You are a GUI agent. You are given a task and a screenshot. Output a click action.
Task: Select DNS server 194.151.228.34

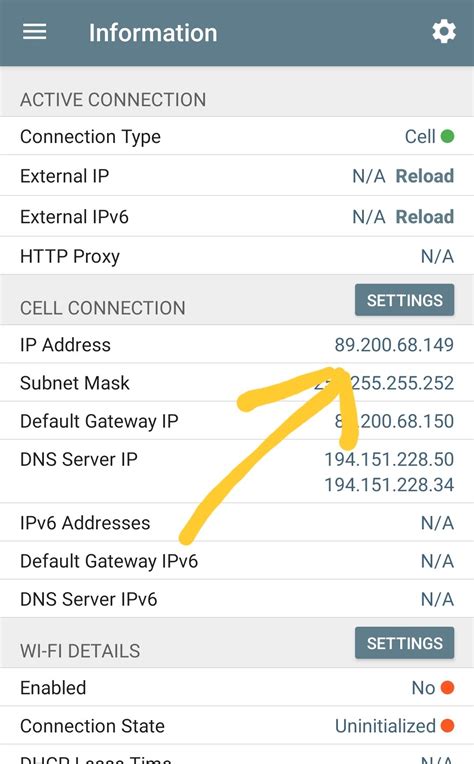click(389, 485)
